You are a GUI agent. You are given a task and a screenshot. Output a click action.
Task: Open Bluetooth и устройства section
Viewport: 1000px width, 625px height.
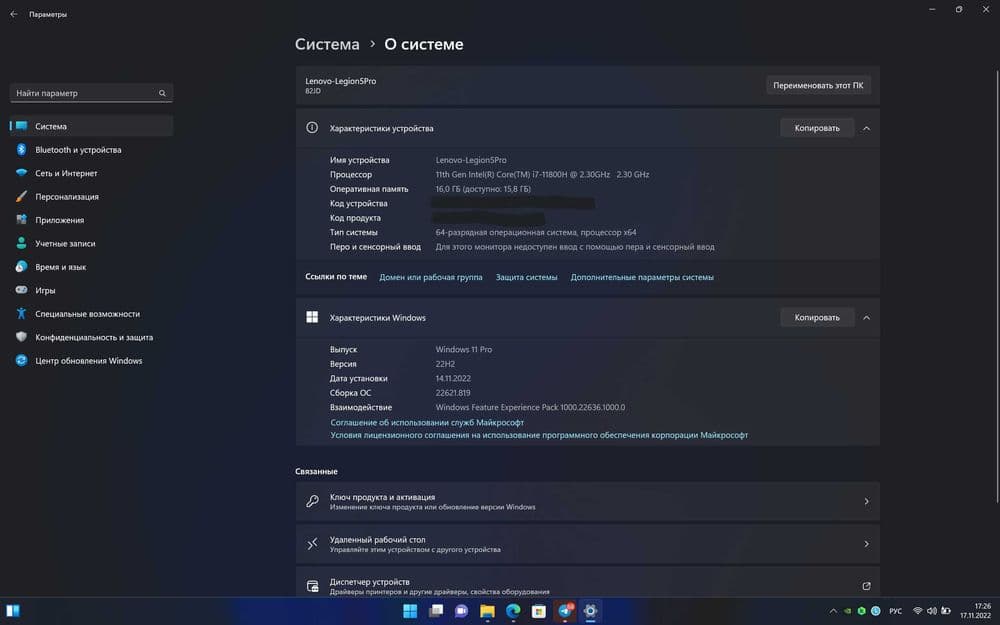coord(91,149)
